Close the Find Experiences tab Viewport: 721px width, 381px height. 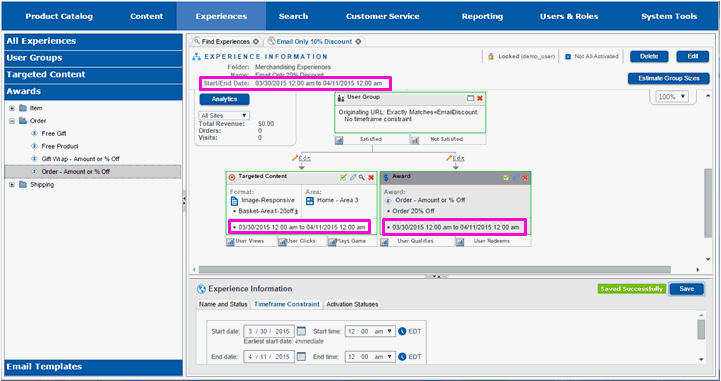[x=256, y=41]
